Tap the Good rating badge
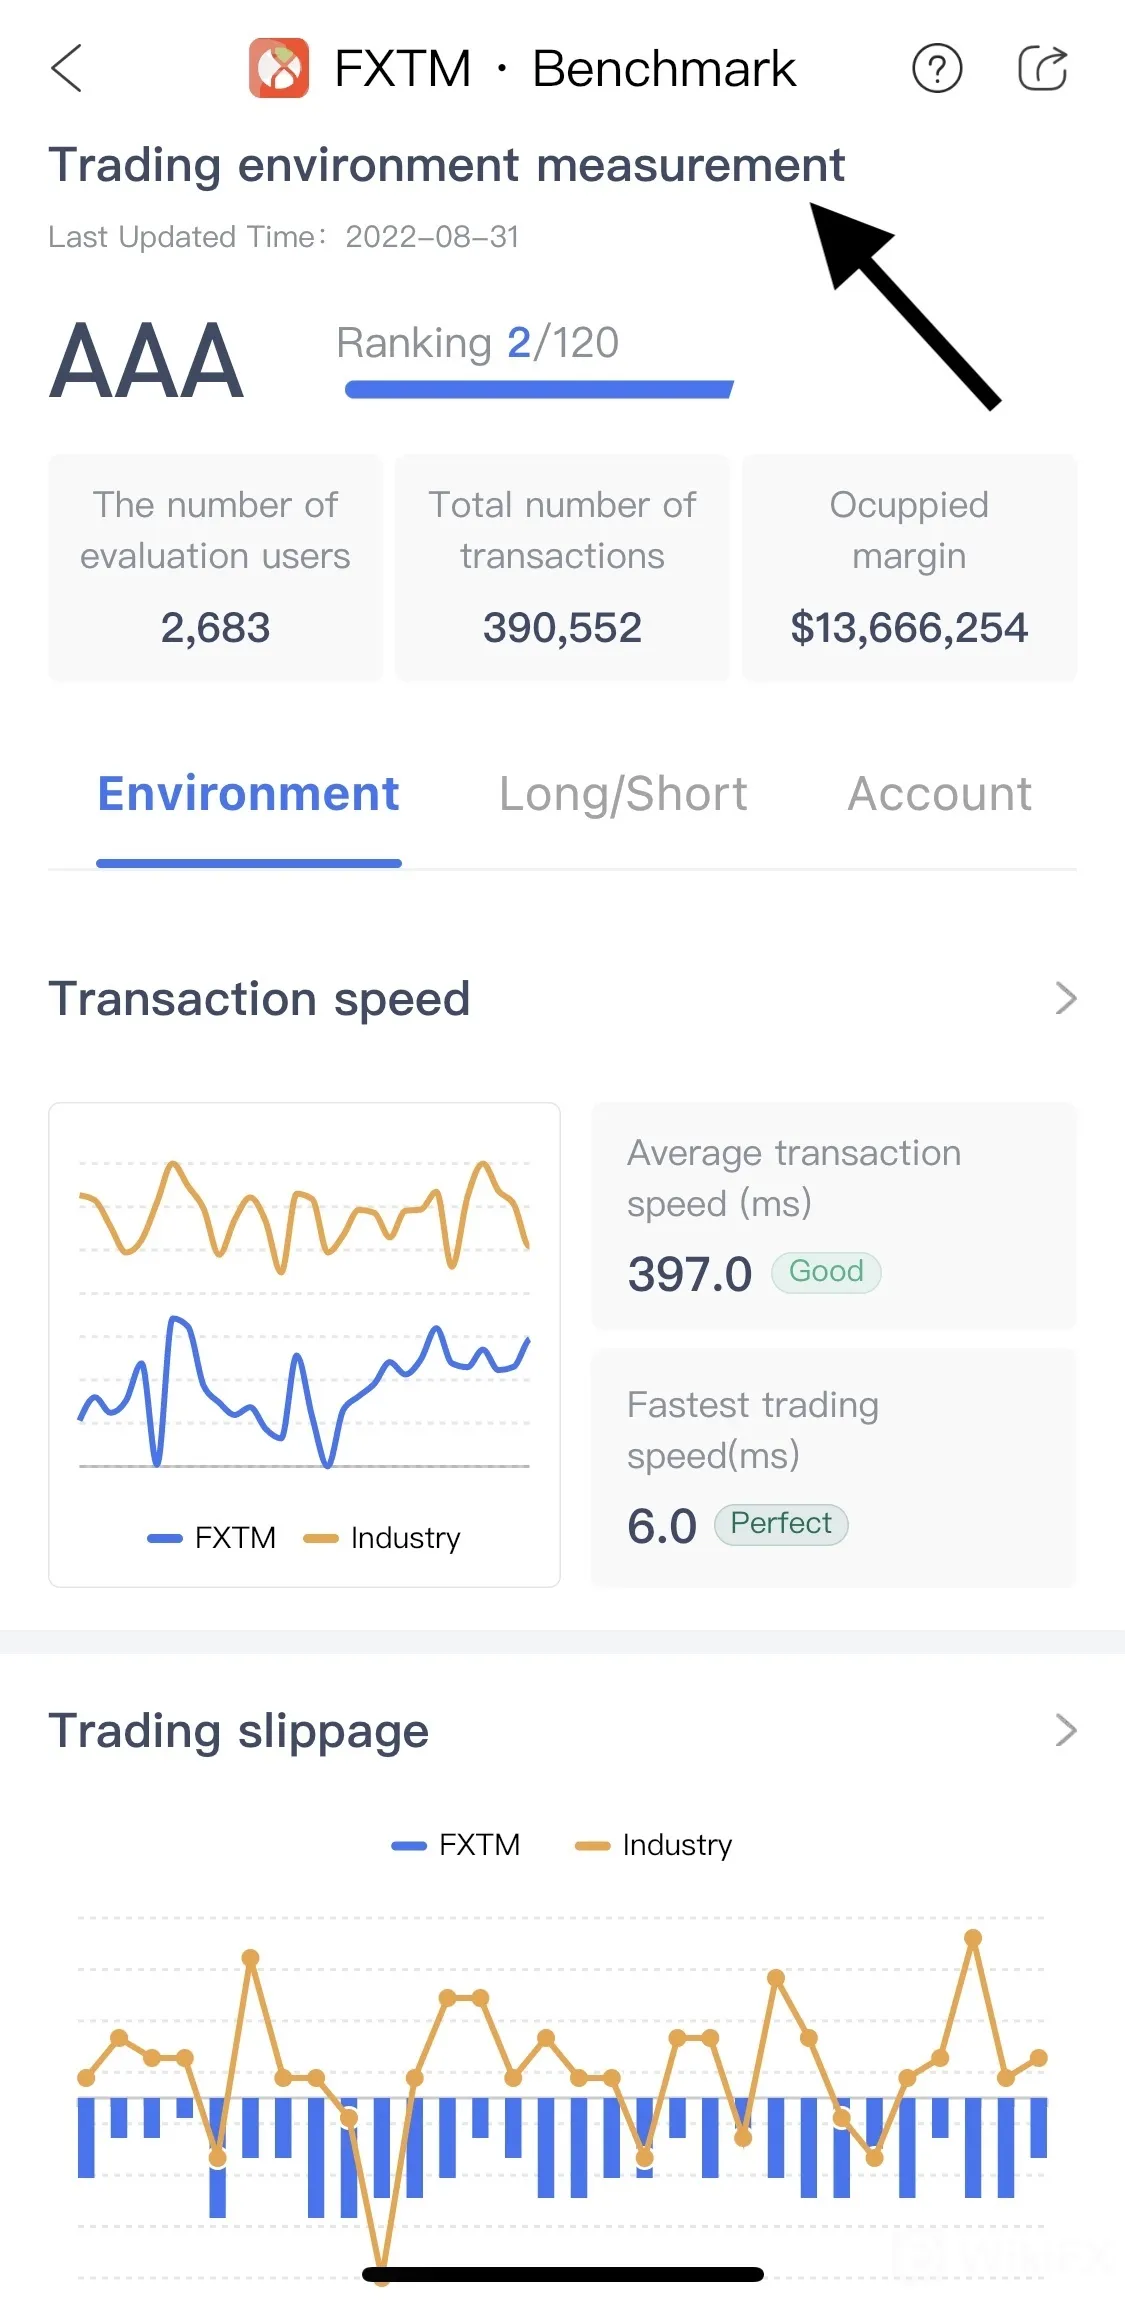This screenshot has width=1125, height=2305. [826, 1272]
